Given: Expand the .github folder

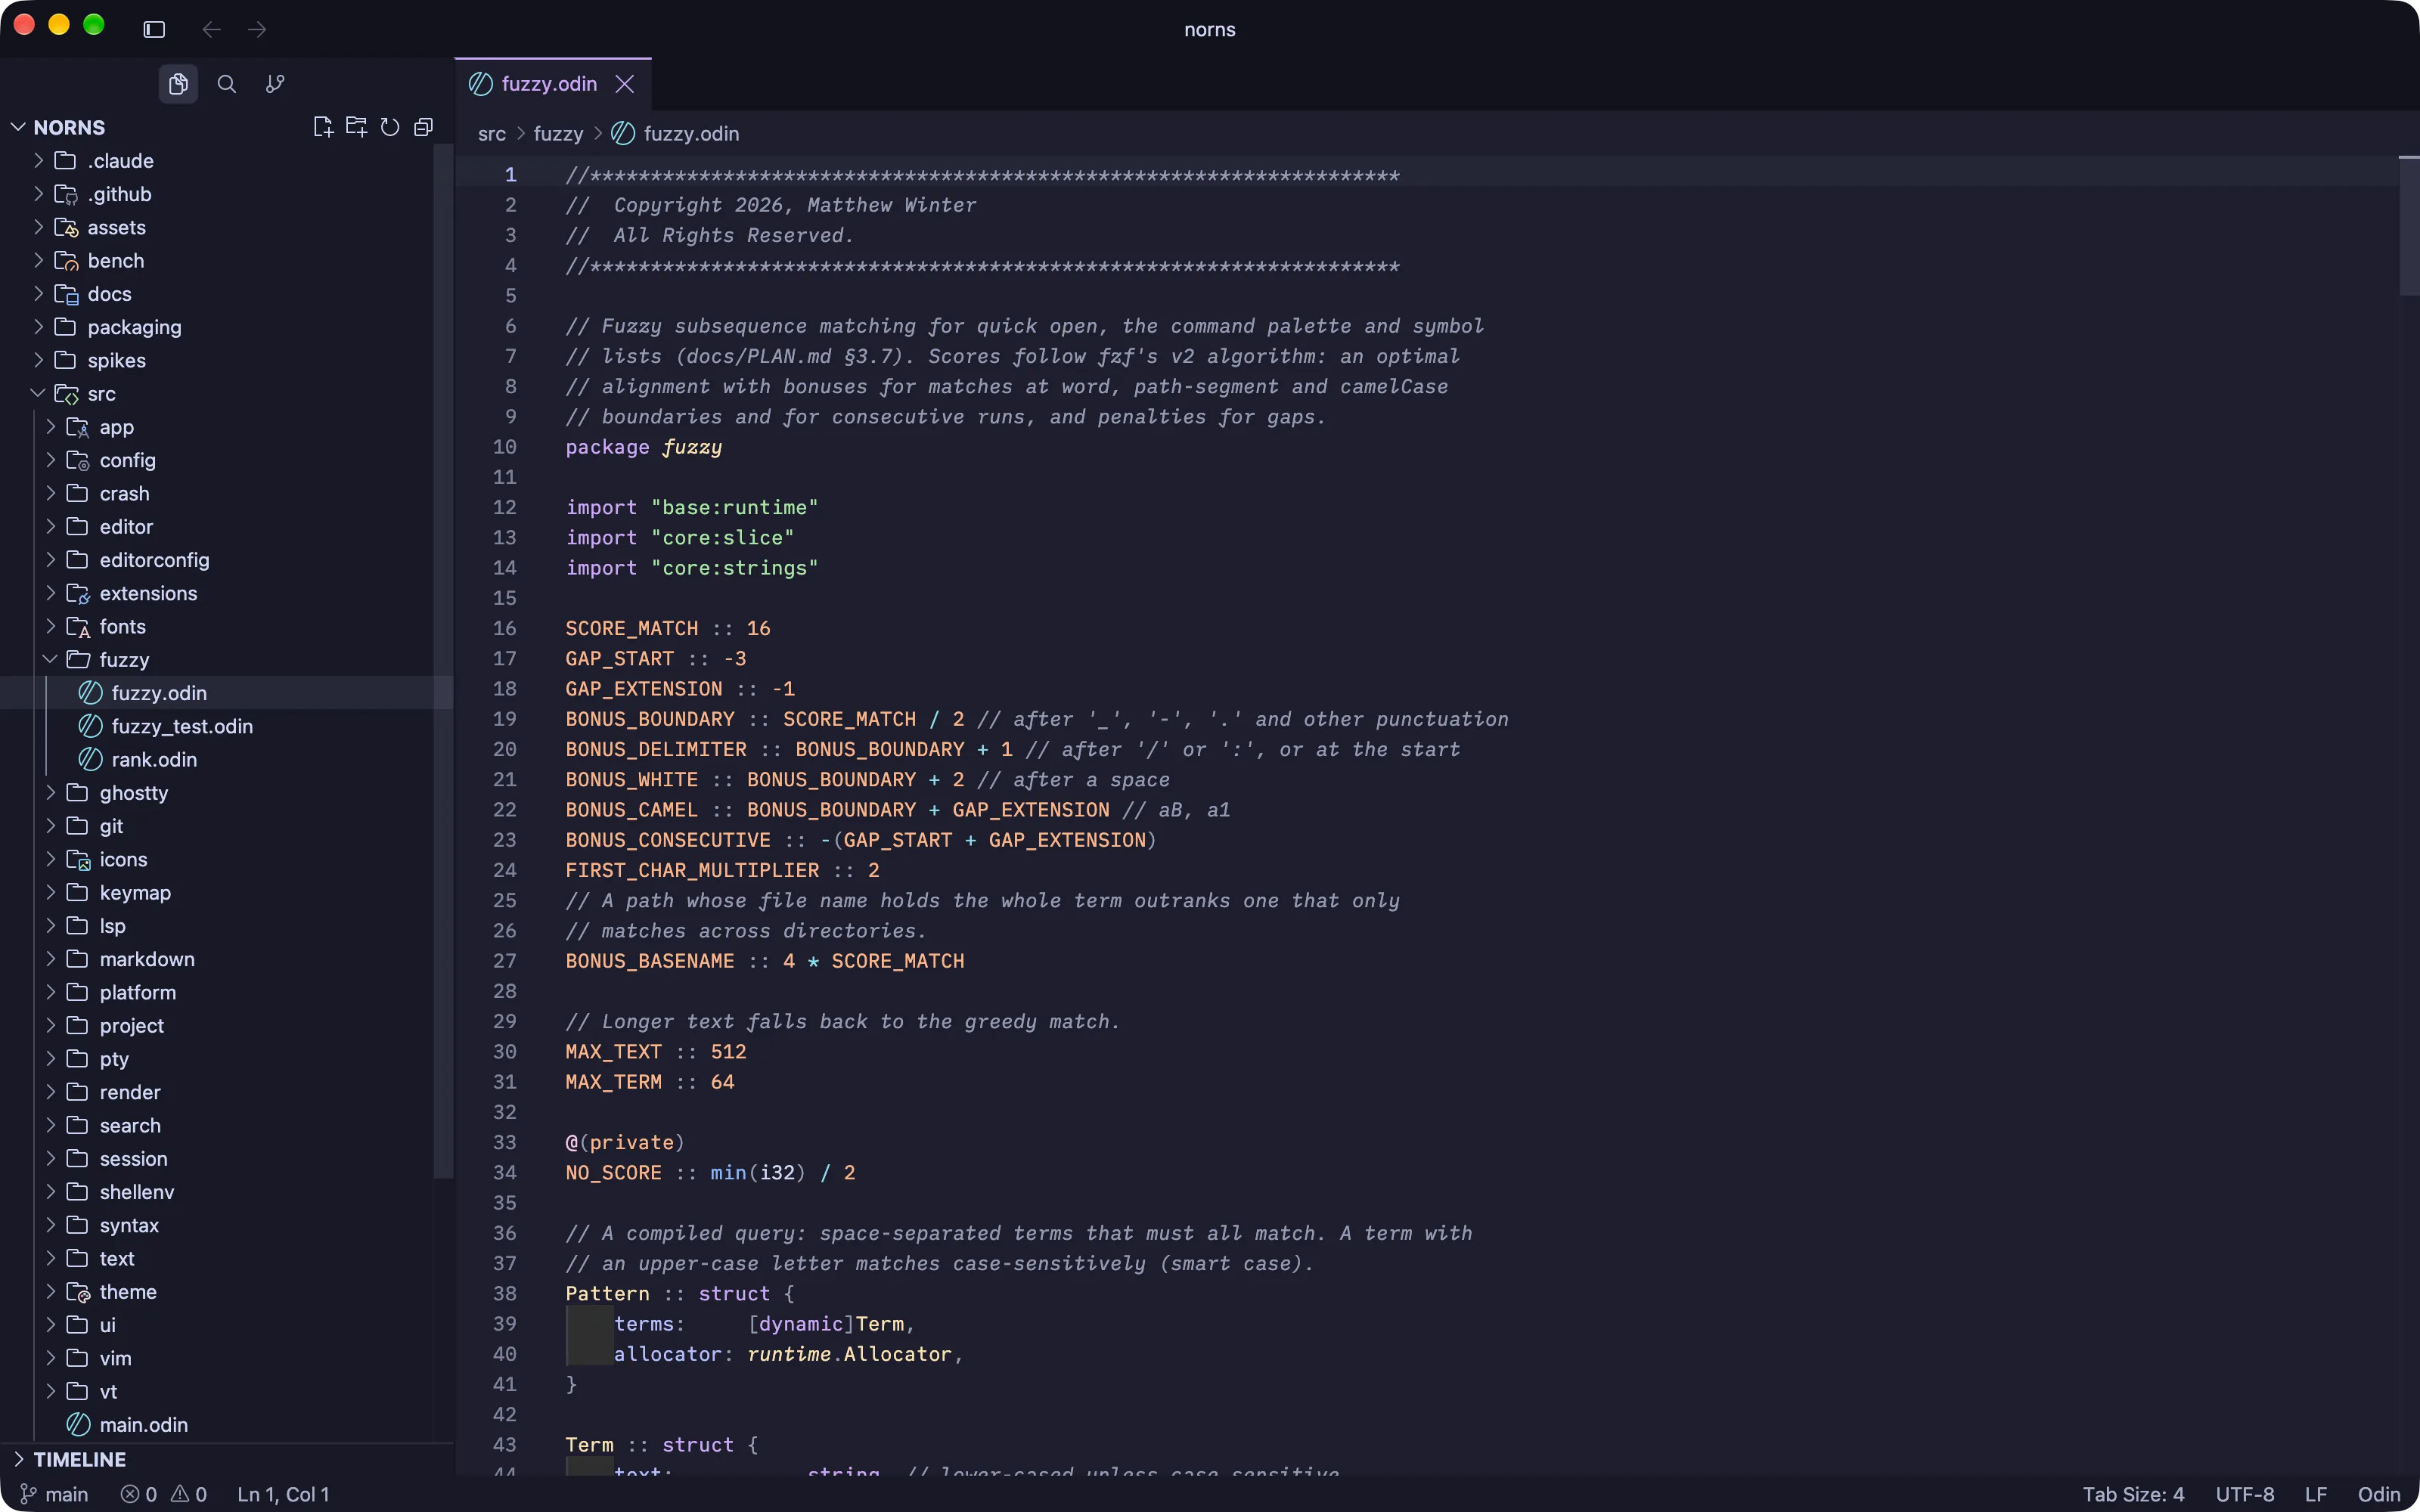Looking at the screenshot, I should [x=38, y=194].
